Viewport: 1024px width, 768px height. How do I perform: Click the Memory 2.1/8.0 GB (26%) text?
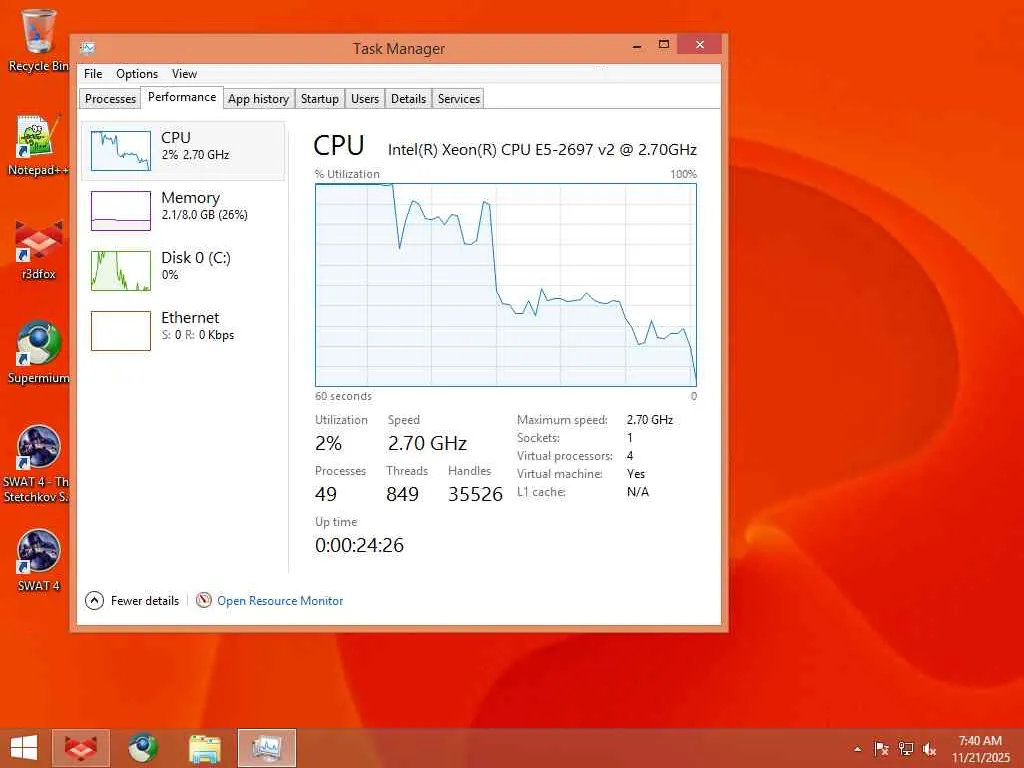pyautogui.click(x=204, y=215)
